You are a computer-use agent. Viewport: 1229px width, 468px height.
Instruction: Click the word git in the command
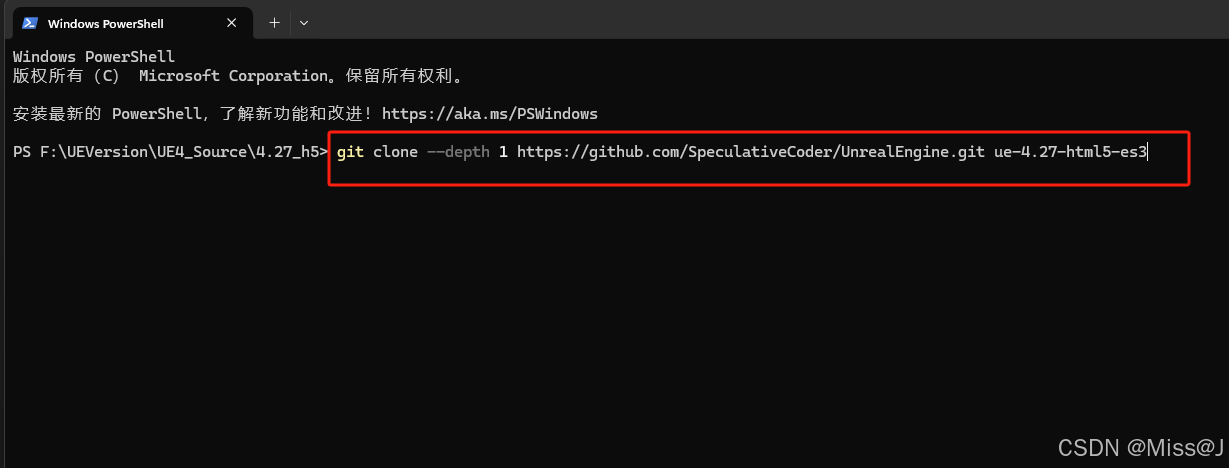tap(350, 152)
